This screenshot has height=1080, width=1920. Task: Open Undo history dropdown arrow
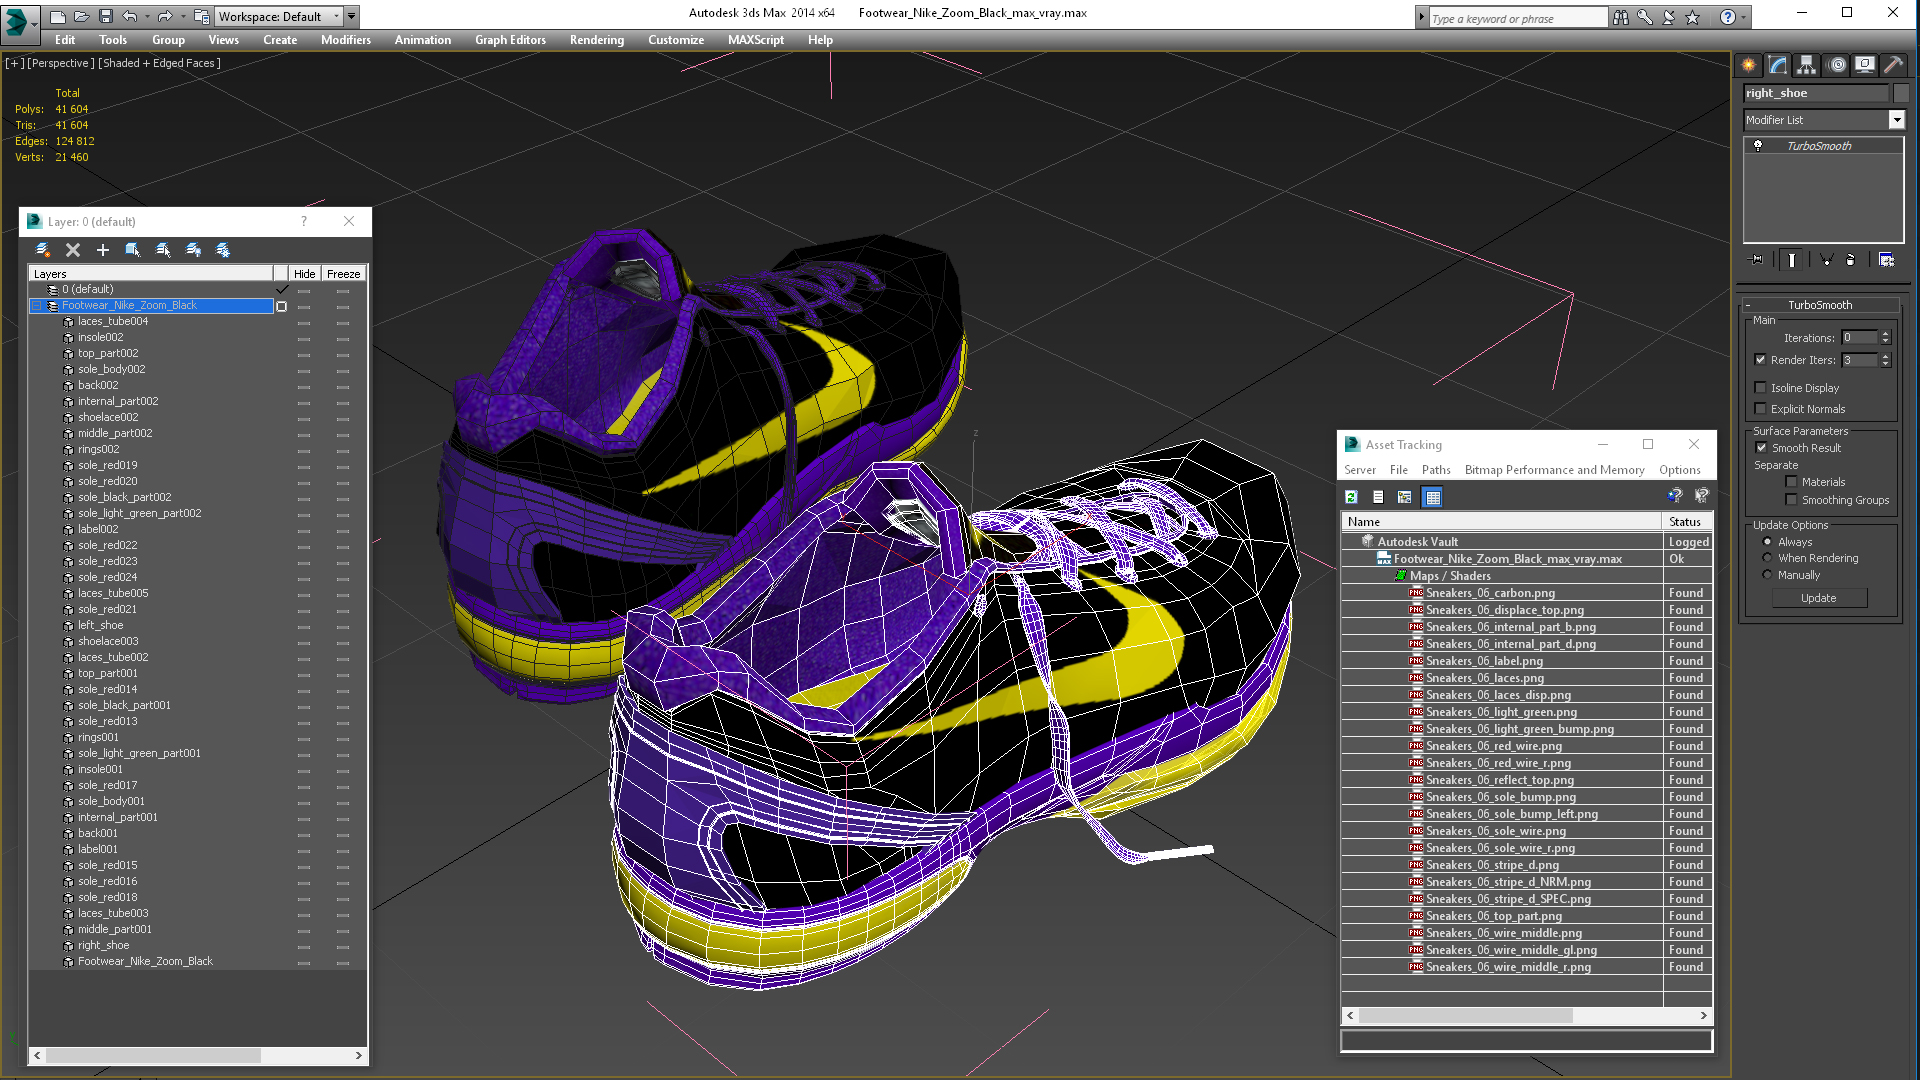coord(148,16)
